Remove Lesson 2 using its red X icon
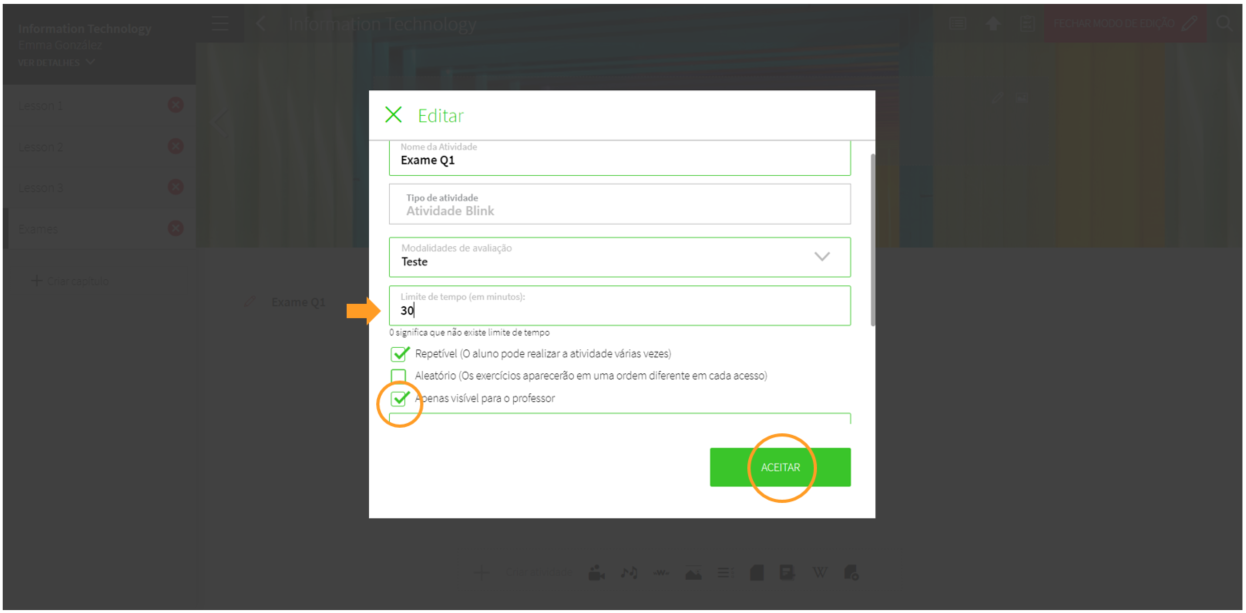Screen dimensions: 1246x613 pyautogui.click(x=176, y=146)
